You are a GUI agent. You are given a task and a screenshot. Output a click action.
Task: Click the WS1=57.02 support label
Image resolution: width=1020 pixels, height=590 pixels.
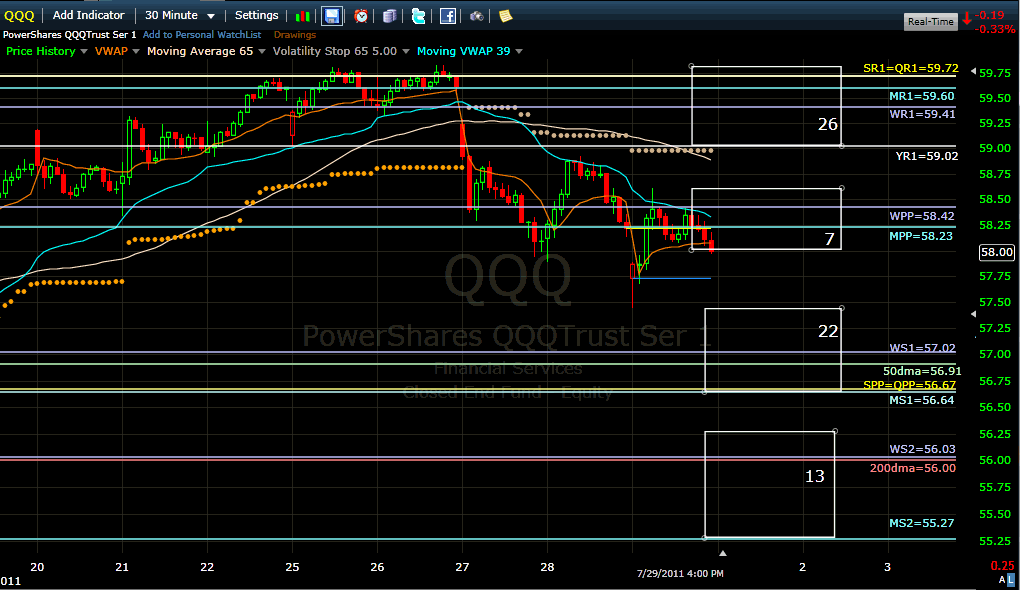pos(922,348)
